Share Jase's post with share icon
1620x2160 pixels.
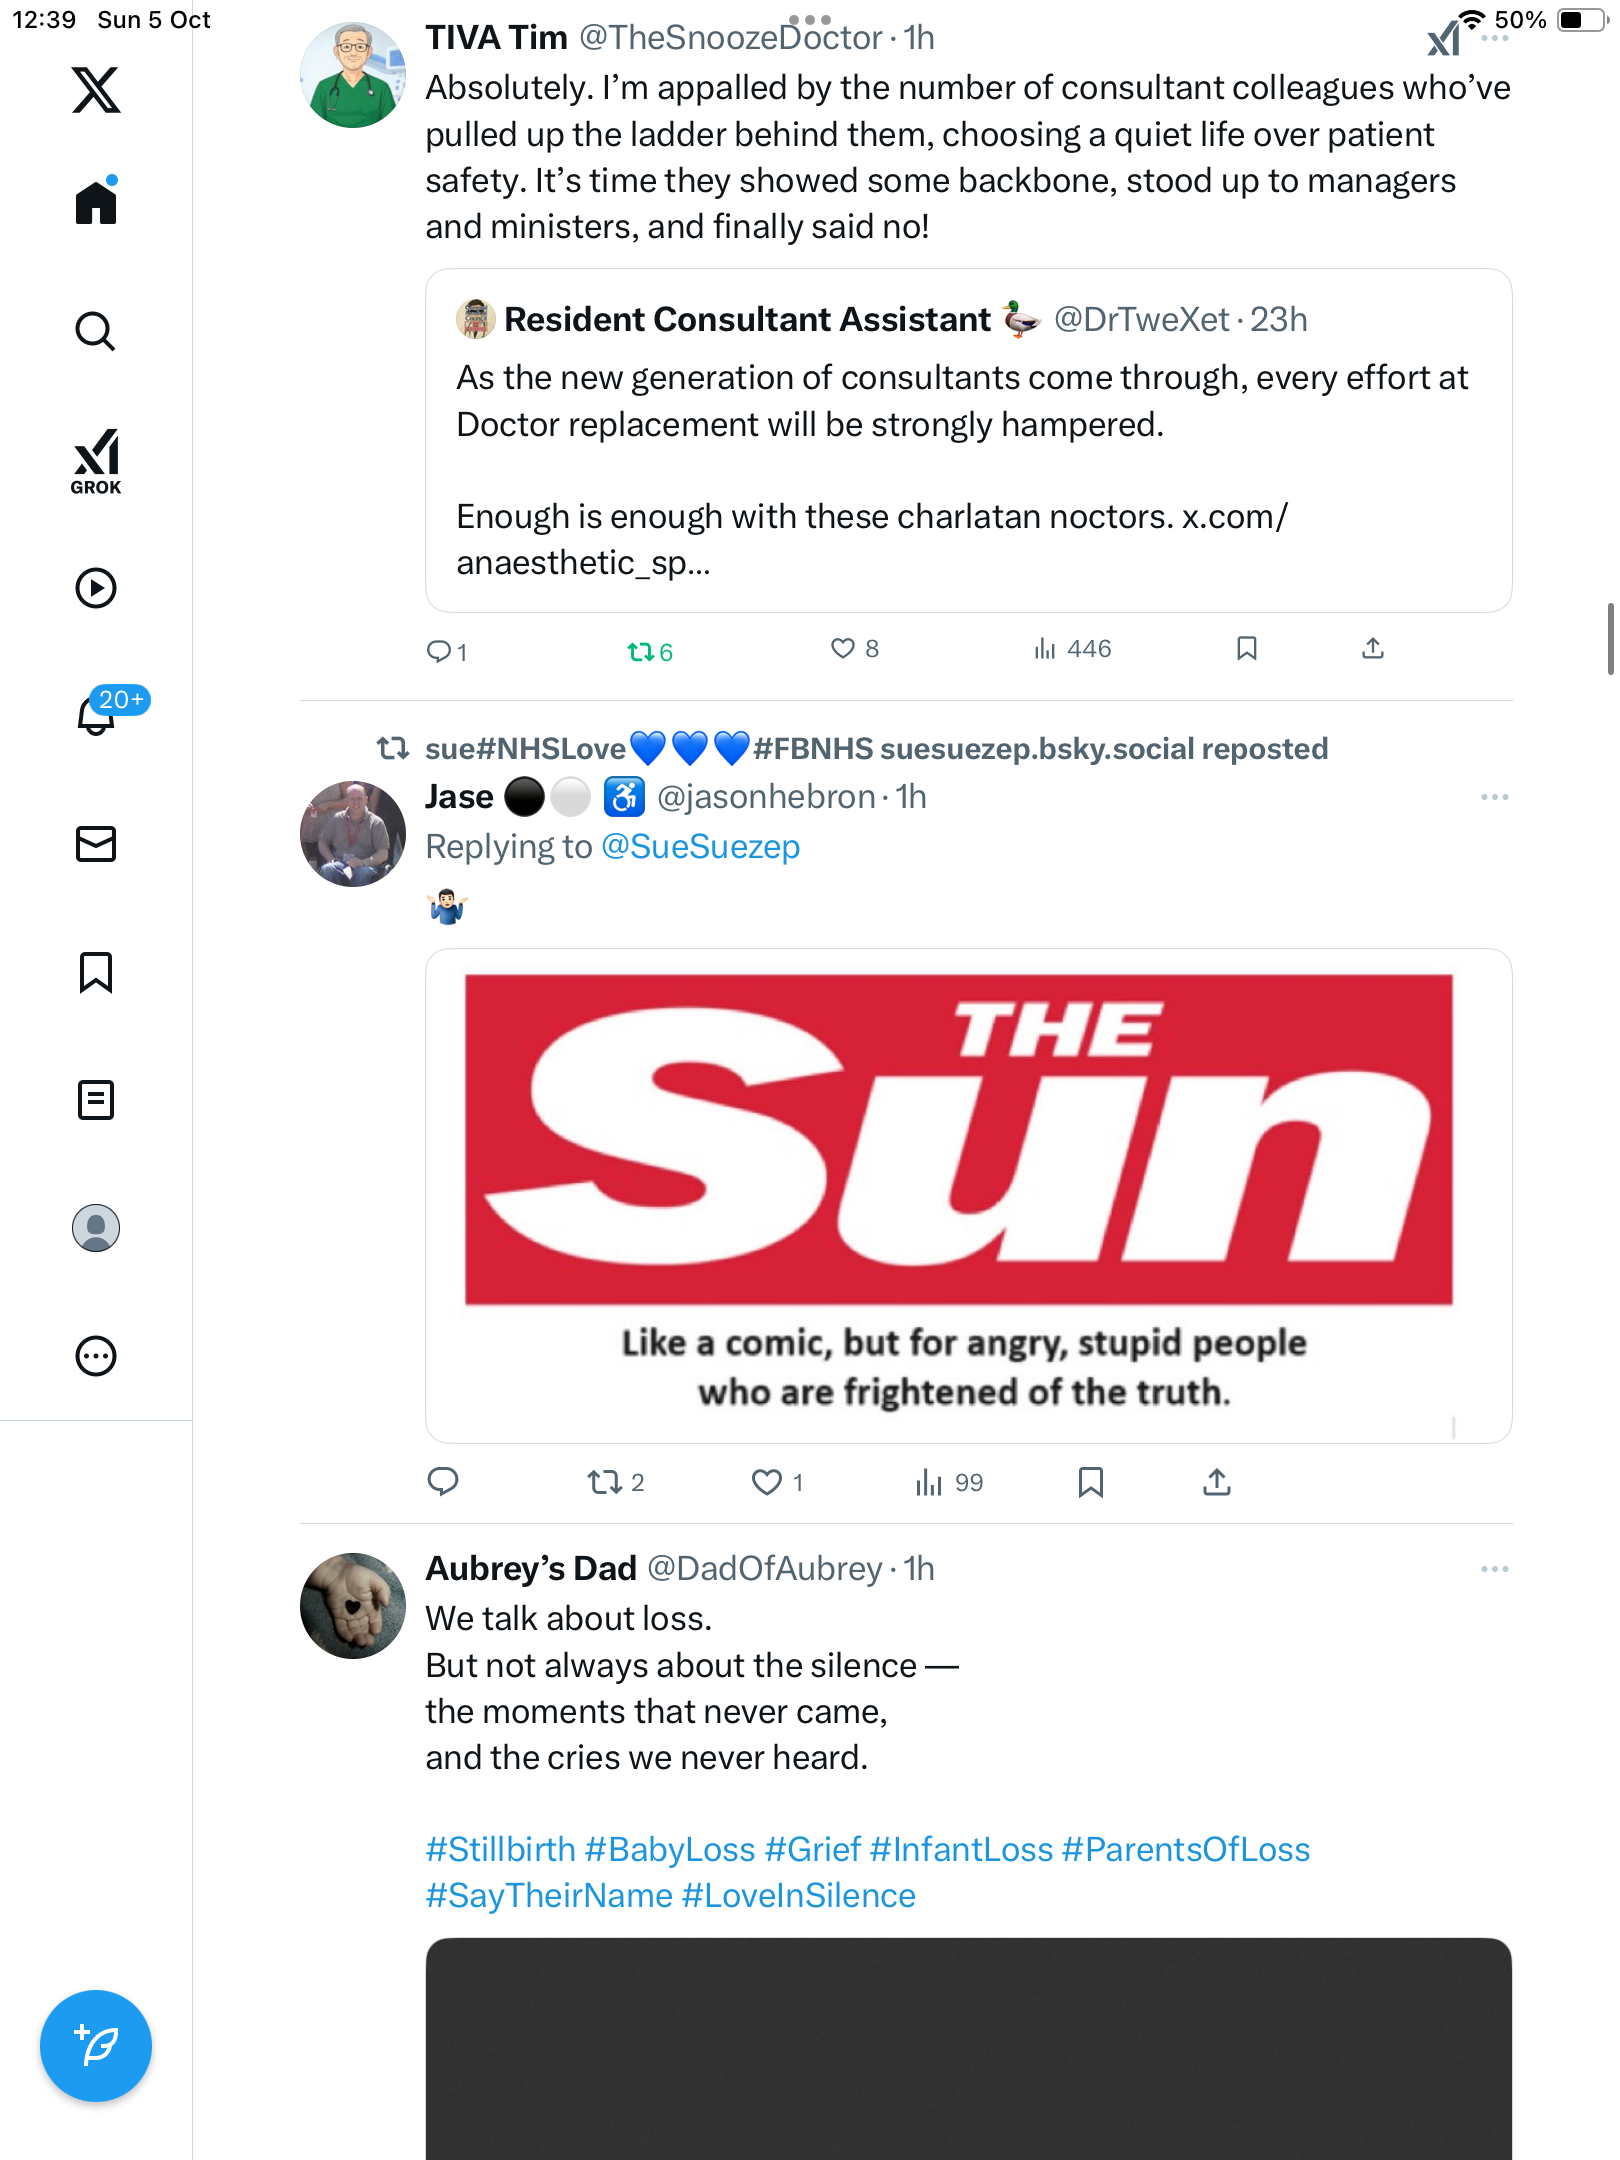(1216, 1482)
